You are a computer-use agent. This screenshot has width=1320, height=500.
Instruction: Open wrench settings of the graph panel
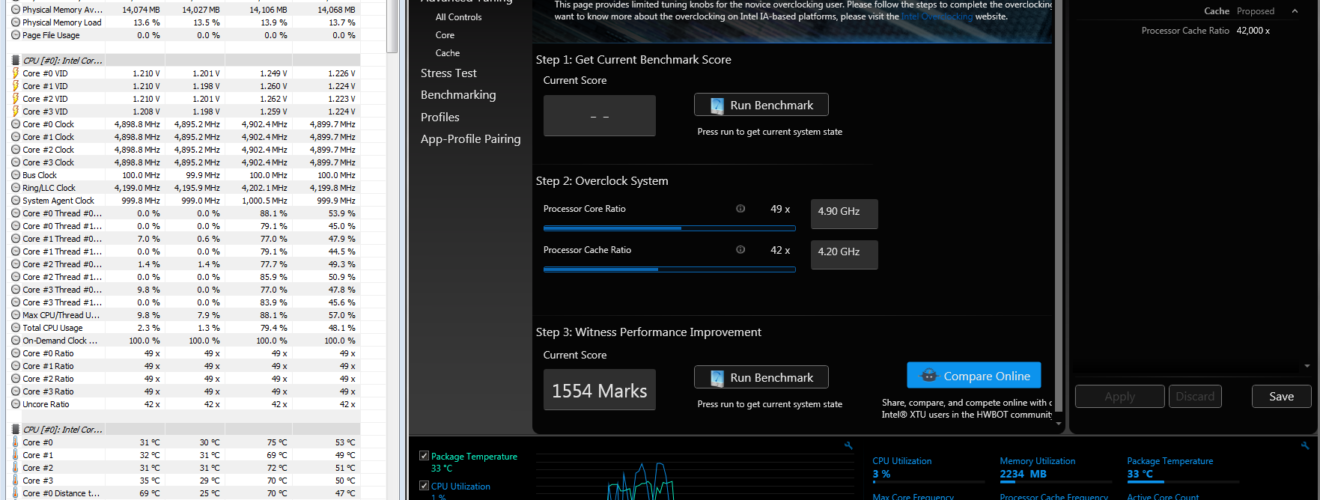pos(848,446)
